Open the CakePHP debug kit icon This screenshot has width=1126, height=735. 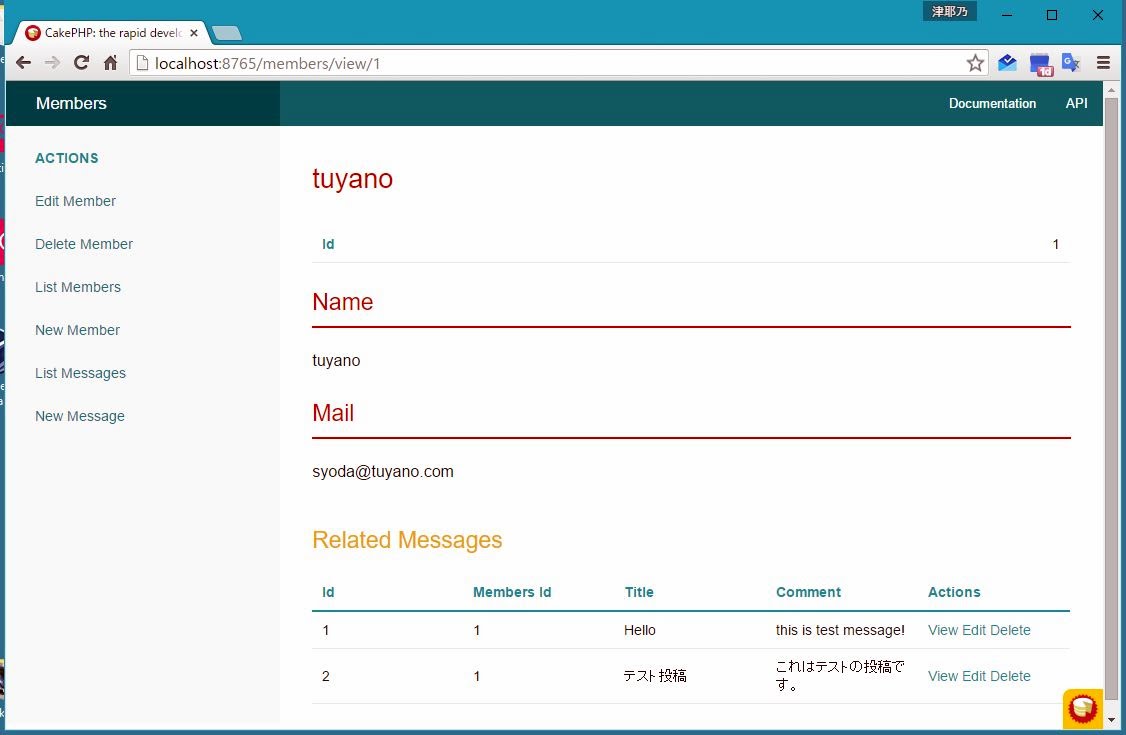pos(1082,708)
